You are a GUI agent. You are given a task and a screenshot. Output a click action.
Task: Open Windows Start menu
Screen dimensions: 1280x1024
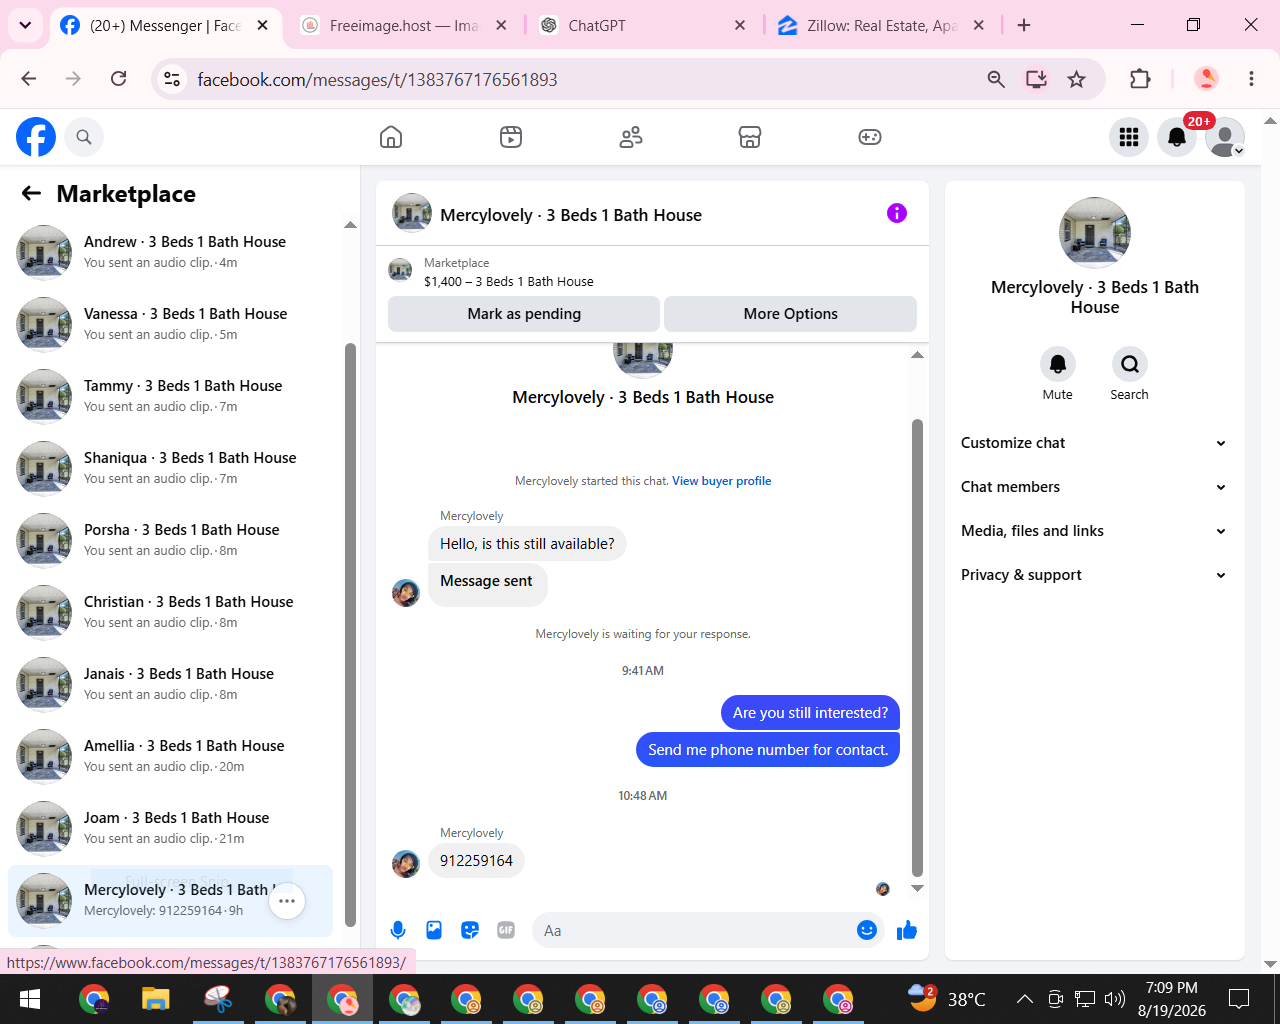[30, 999]
